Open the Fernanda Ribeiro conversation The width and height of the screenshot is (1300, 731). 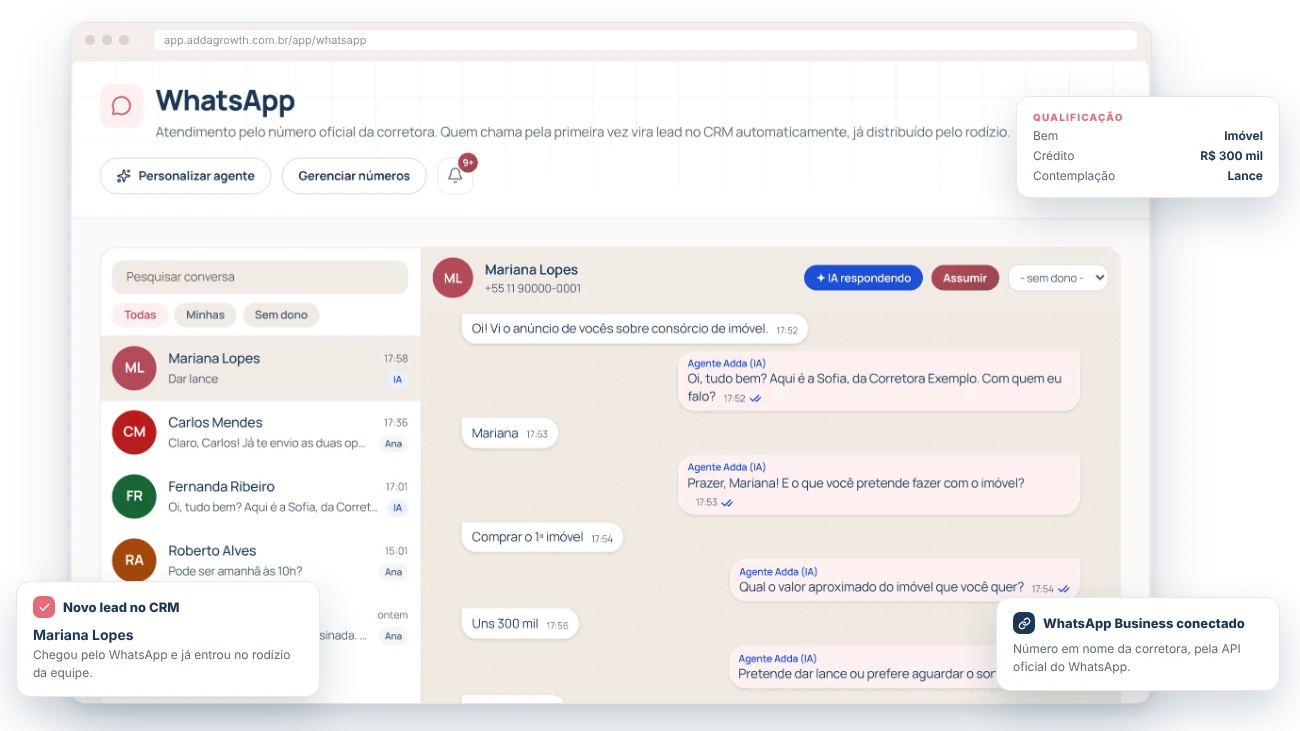260,496
